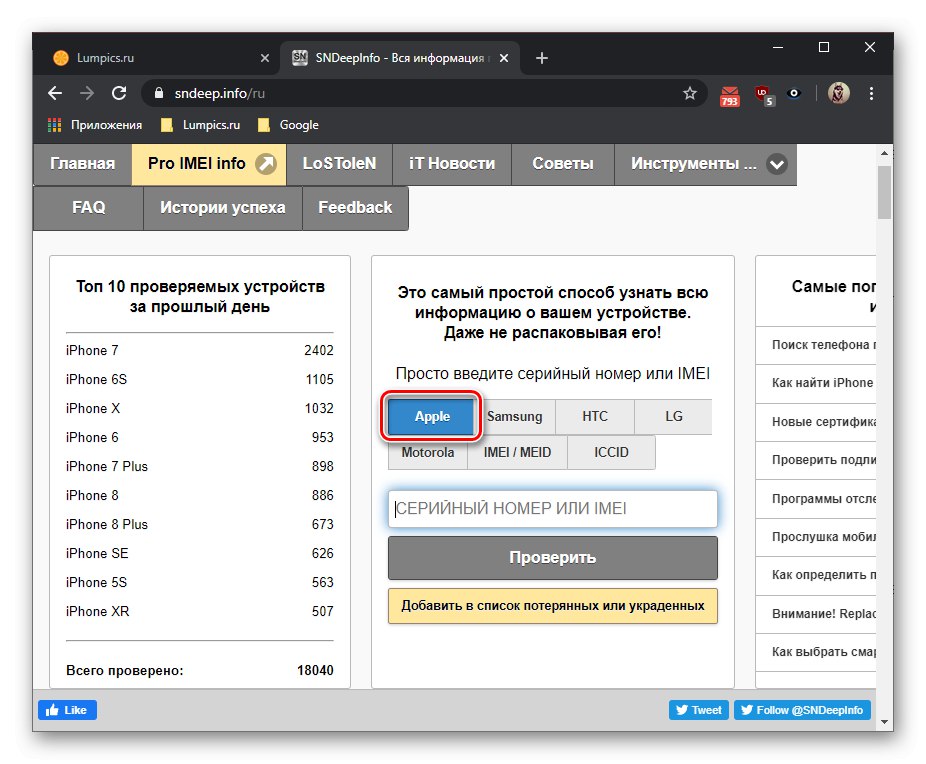This screenshot has width=926, height=764.
Task: Select the IMEI / MEID tab
Action: click(x=517, y=452)
